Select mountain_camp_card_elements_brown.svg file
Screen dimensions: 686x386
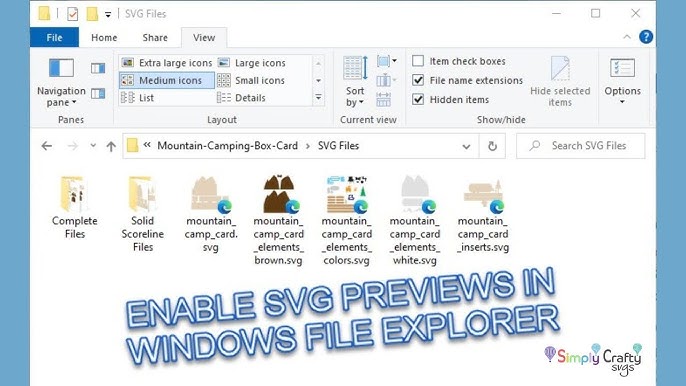tap(278, 221)
